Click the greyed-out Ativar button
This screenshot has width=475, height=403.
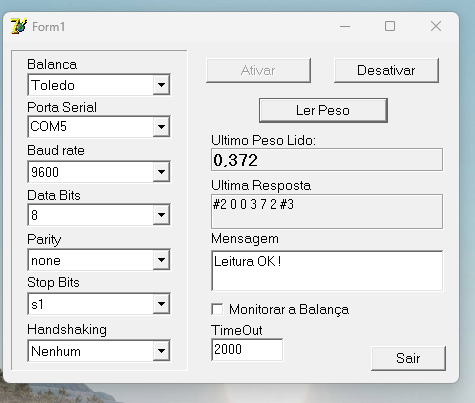[258, 70]
